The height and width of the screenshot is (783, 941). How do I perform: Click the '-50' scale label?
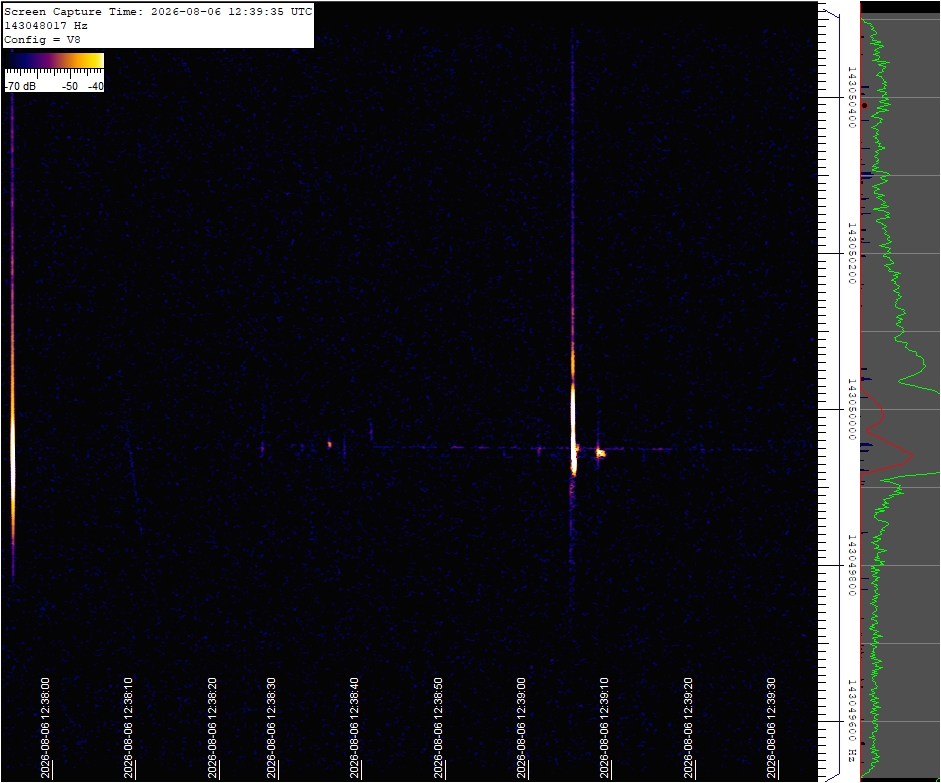coord(70,86)
